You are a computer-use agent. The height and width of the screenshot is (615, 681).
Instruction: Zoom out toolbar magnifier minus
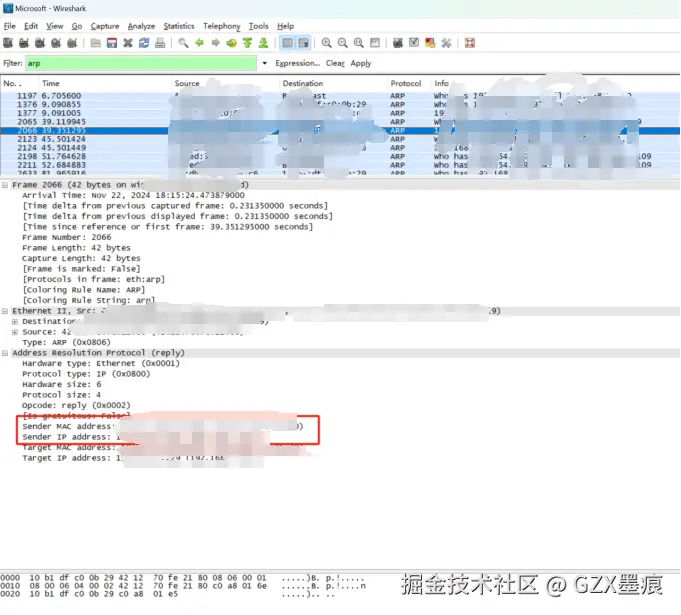(x=343, y=43)
